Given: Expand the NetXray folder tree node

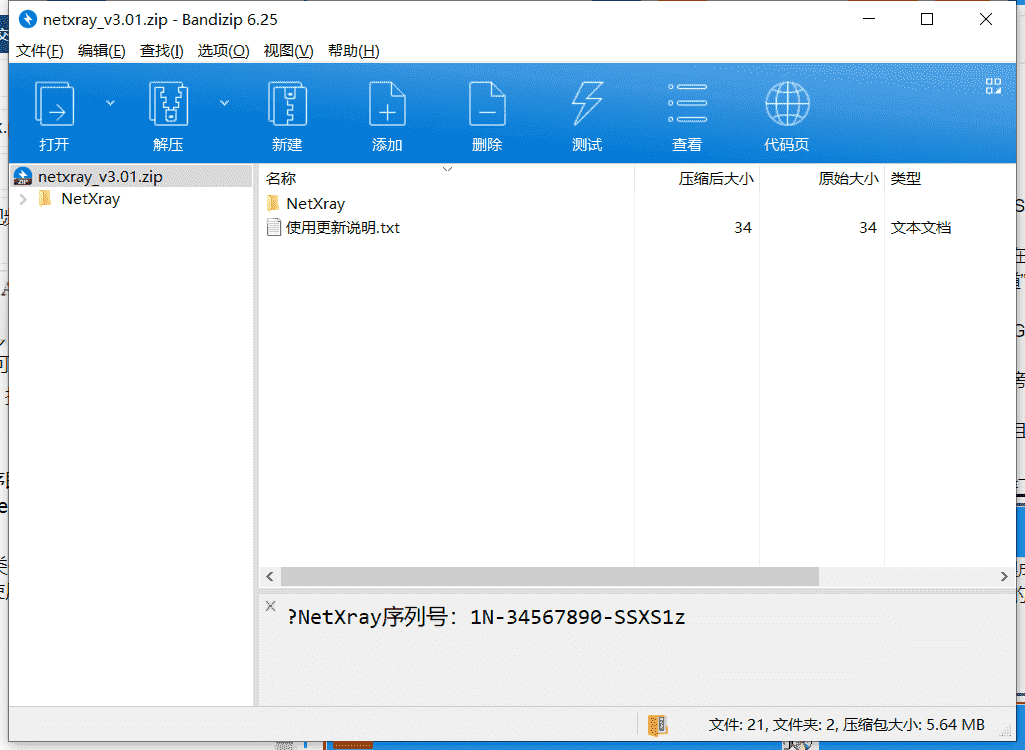Looking at the screenshot, I should click(24, 199).
